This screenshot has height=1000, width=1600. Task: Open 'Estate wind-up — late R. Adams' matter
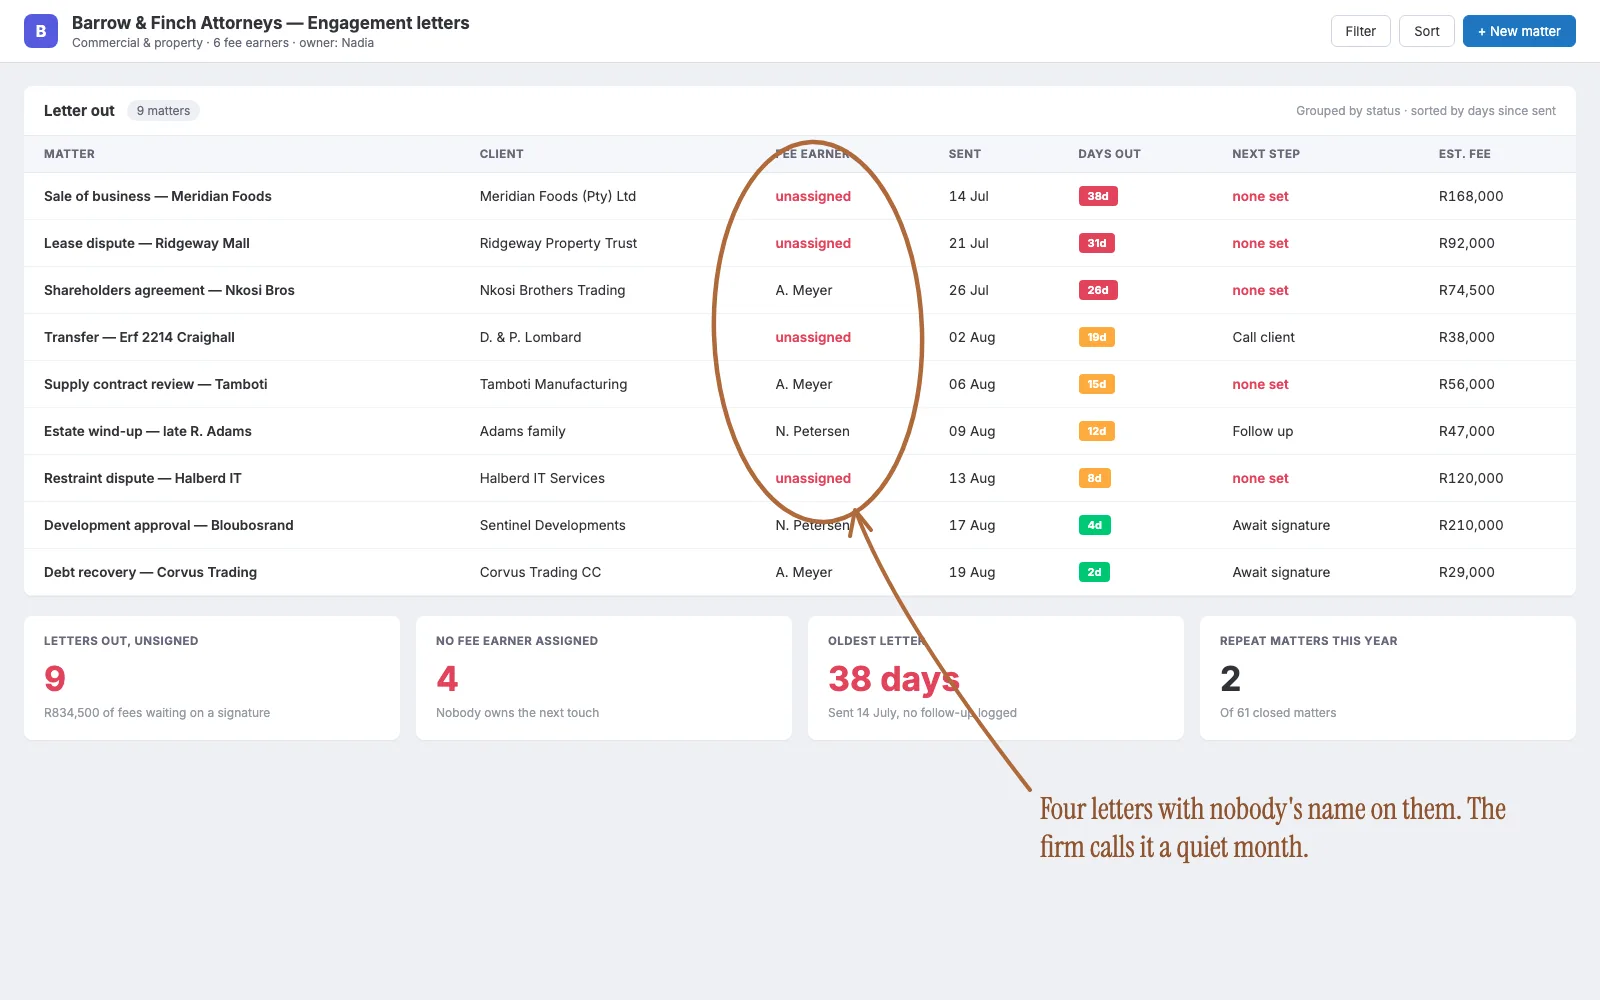148,431
